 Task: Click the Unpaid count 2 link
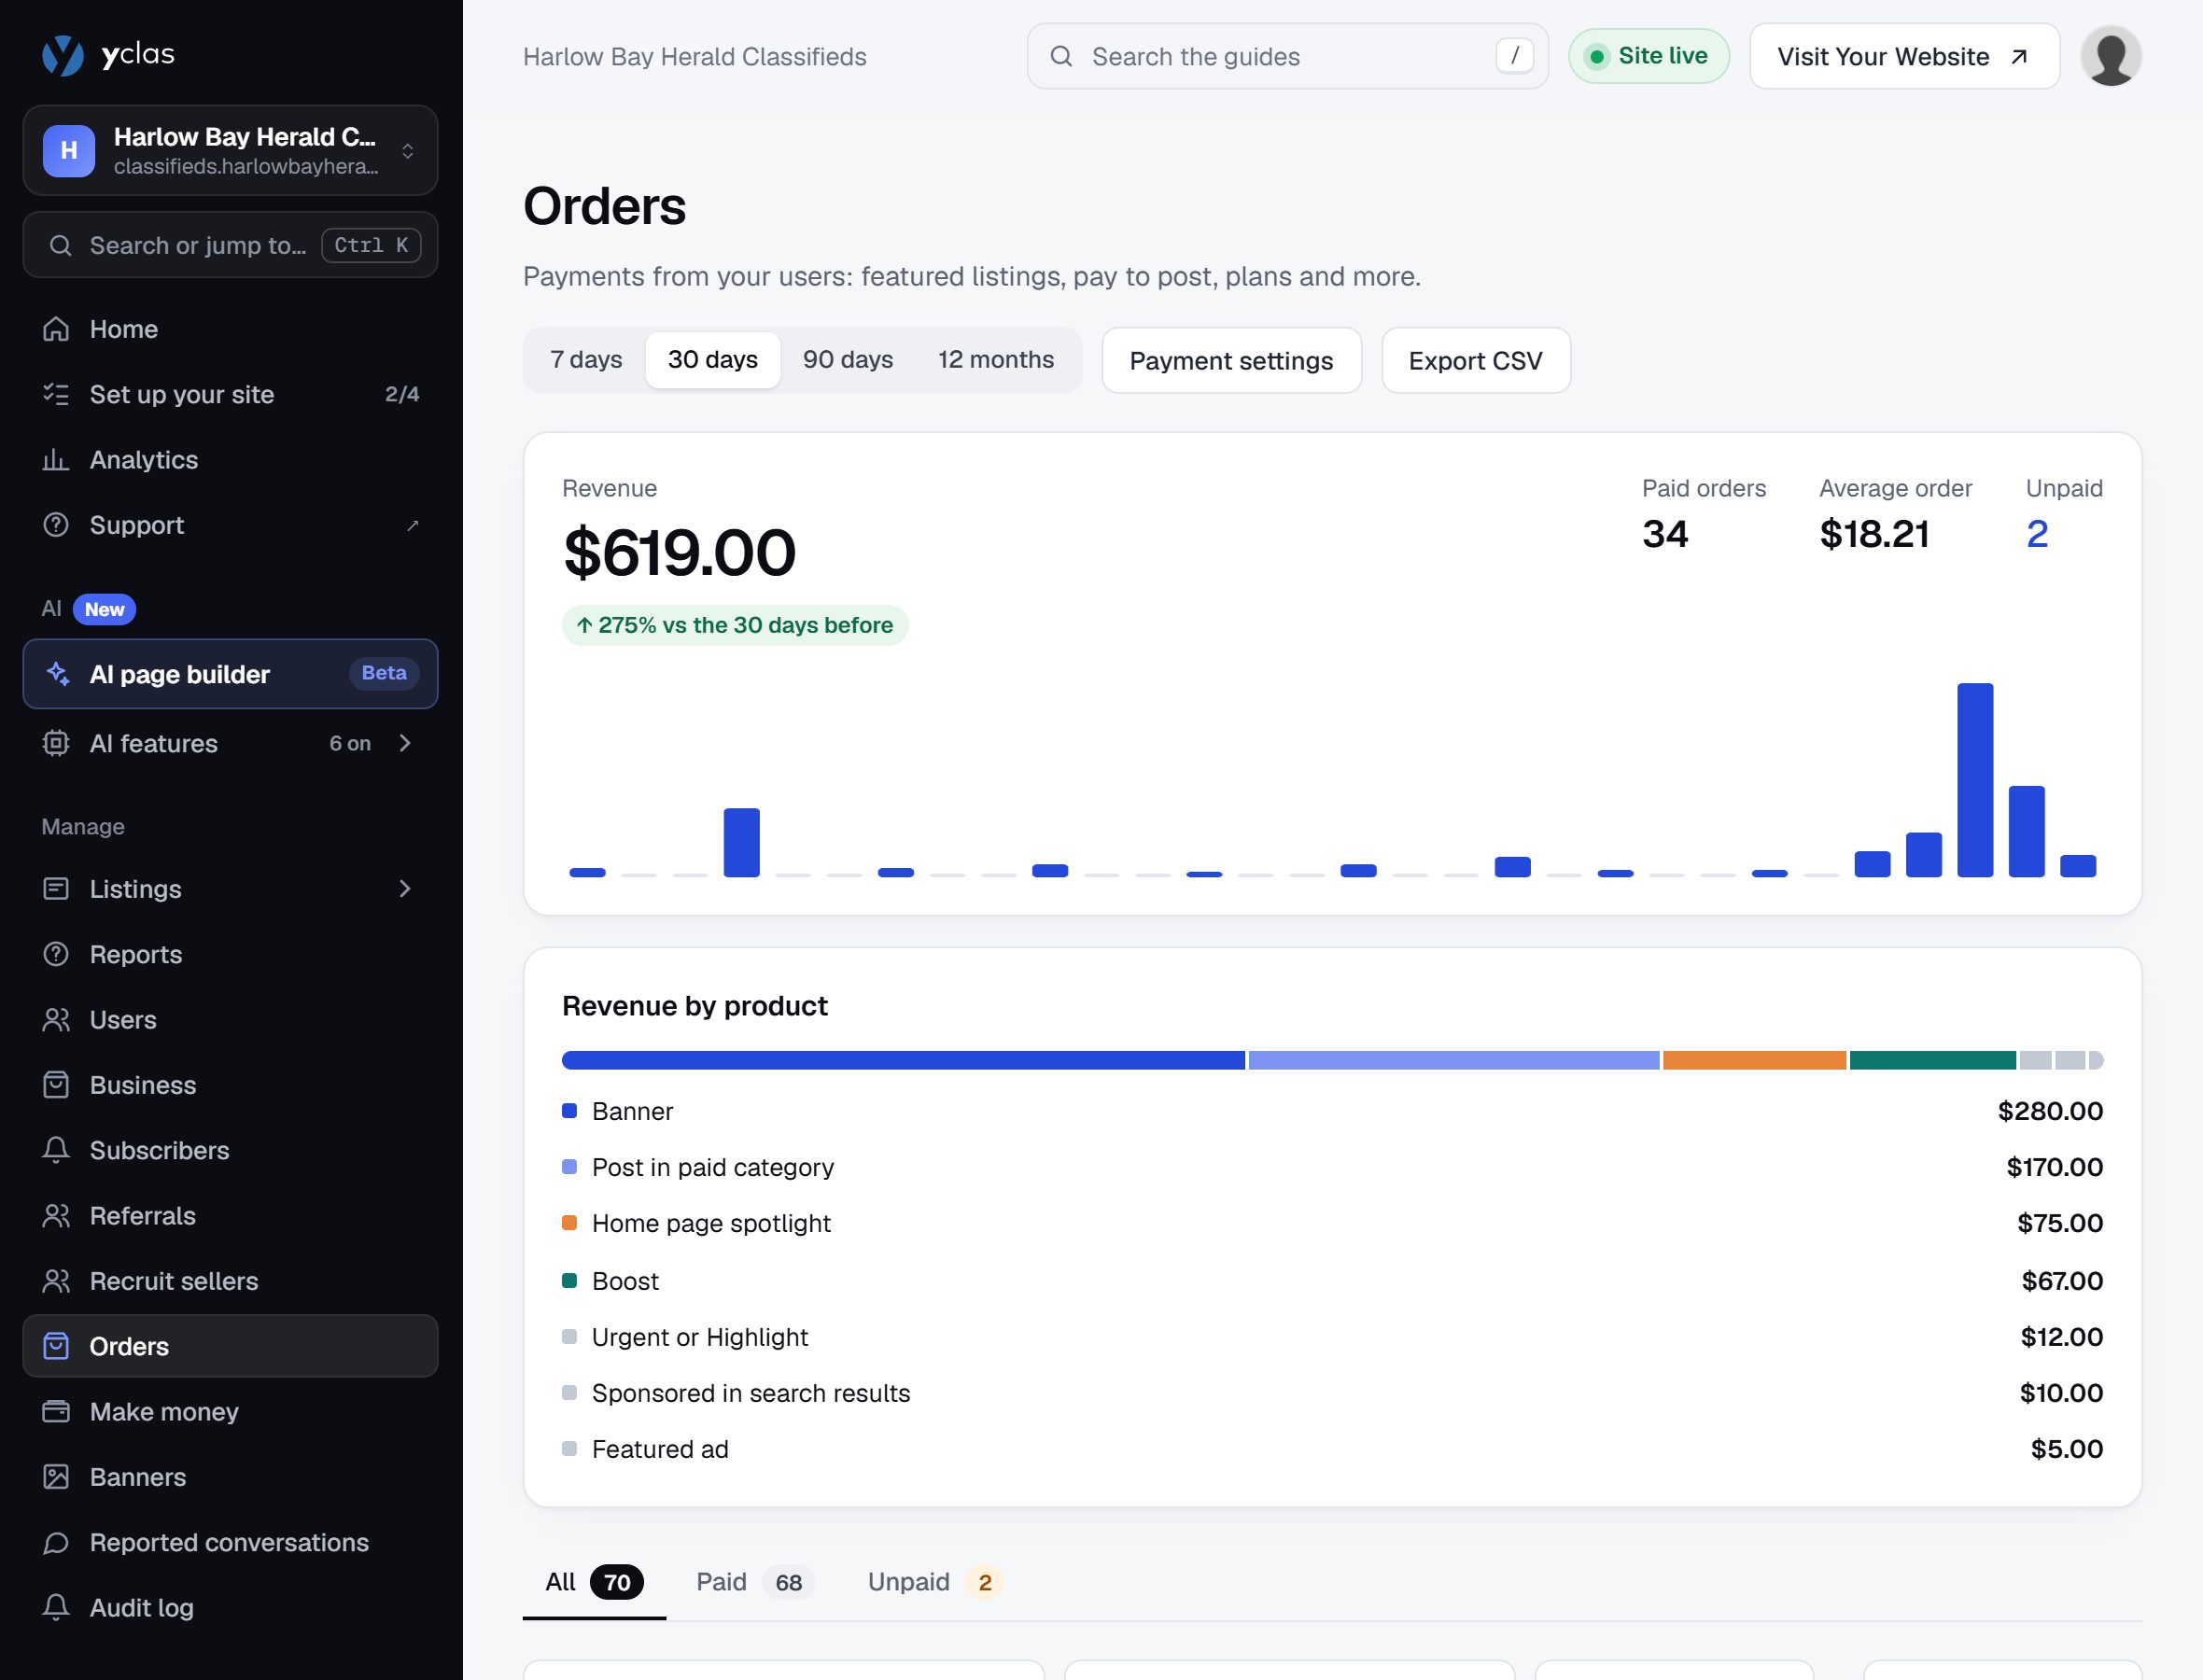click(x=2037, y=534)
